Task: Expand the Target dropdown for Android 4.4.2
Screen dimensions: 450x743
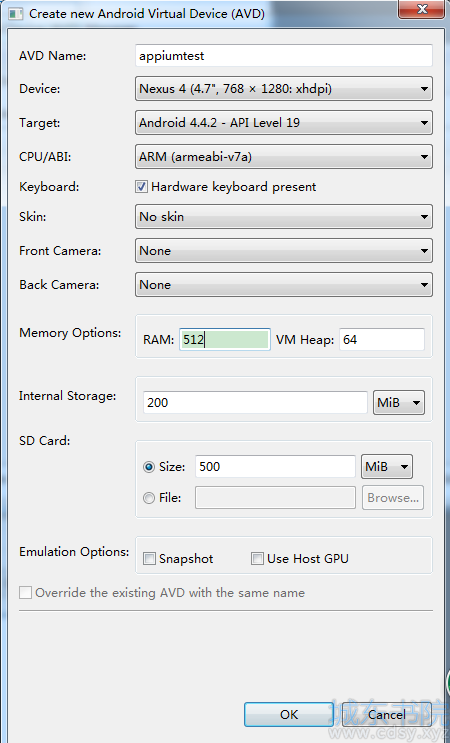Action: pyautogui.click(x=284, y=123)
